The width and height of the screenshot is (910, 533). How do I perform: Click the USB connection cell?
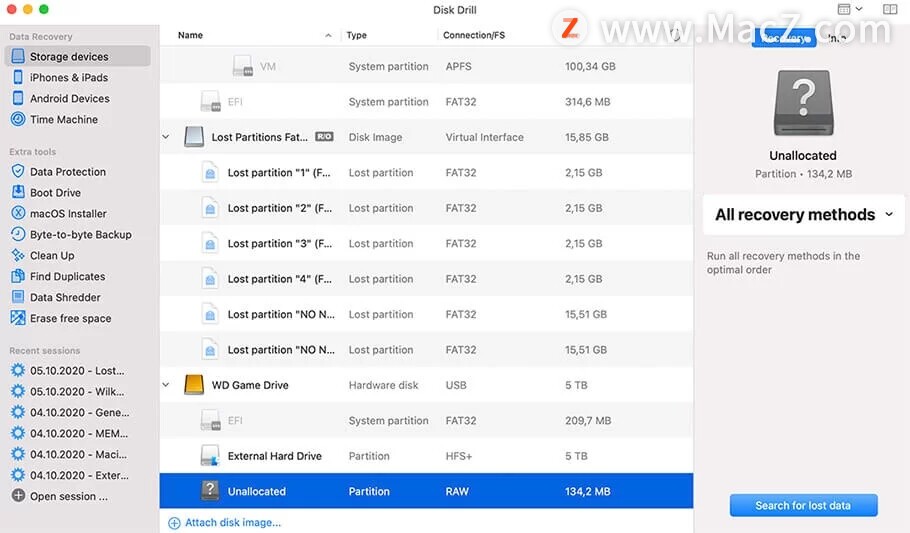(x=456, y=385)
